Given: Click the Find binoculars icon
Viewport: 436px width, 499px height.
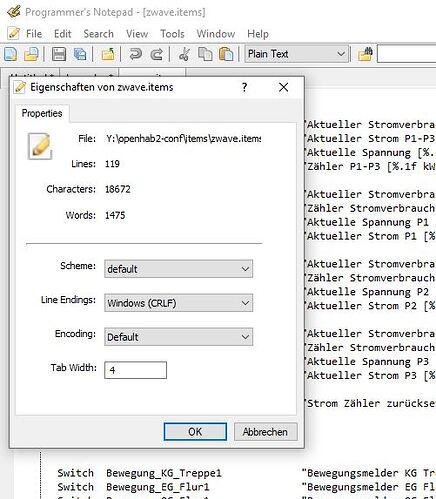Looking at the screenshot, I should point(365,54).
